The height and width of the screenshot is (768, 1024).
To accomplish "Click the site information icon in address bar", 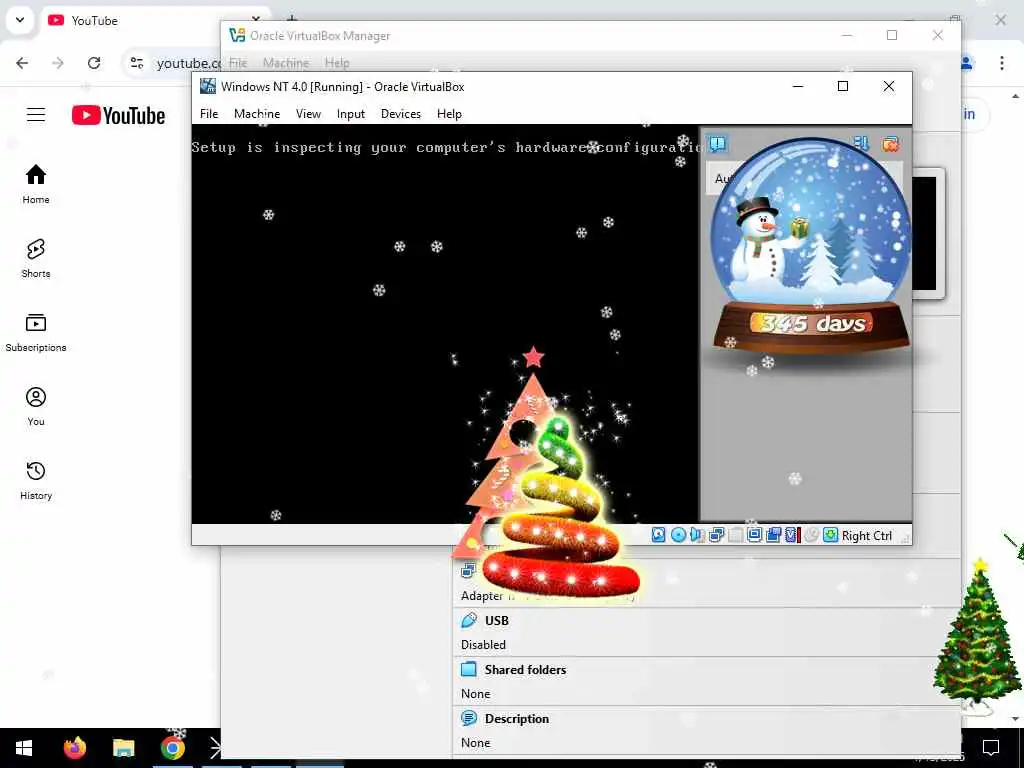I will [136, 63].
